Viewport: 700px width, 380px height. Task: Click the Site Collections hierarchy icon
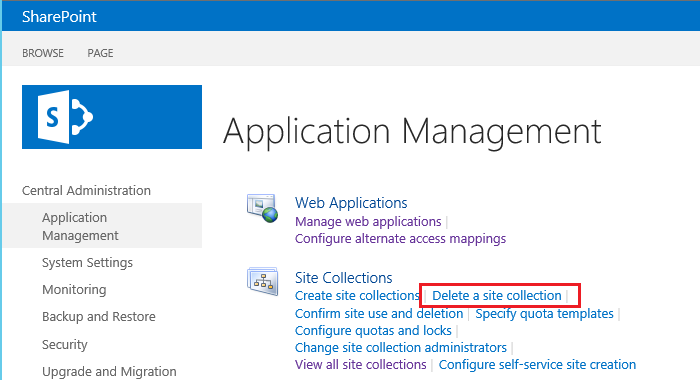tap(262, 281)
